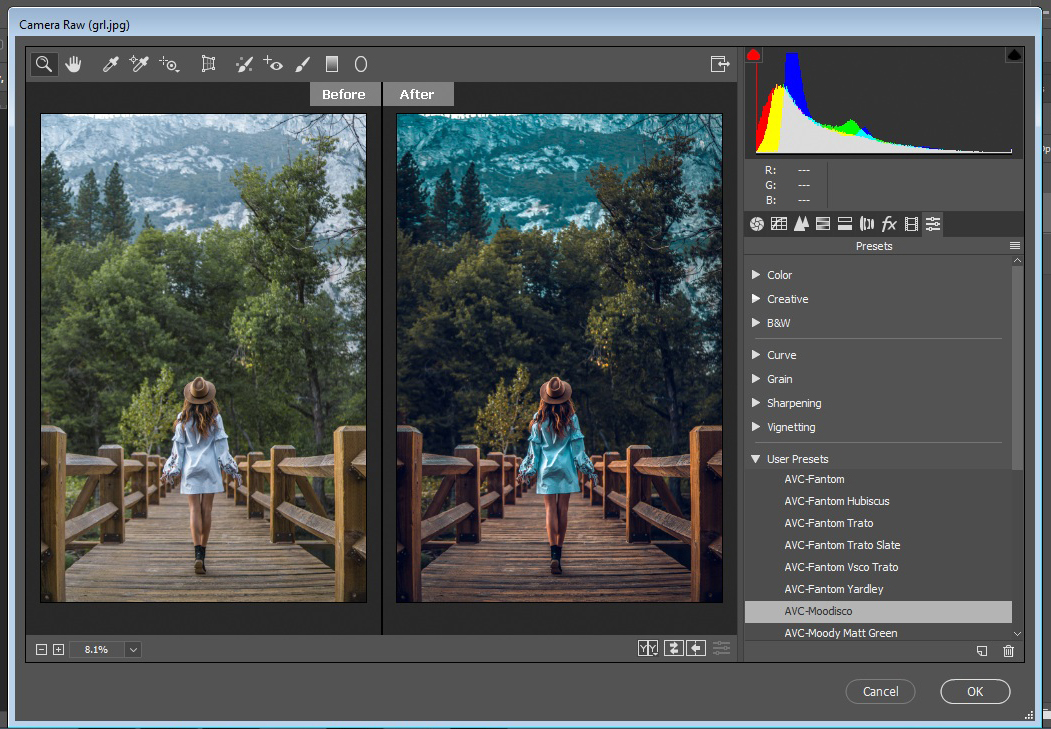
Task: Open the Calibration panel tab
Action: [x=911, y=224]
